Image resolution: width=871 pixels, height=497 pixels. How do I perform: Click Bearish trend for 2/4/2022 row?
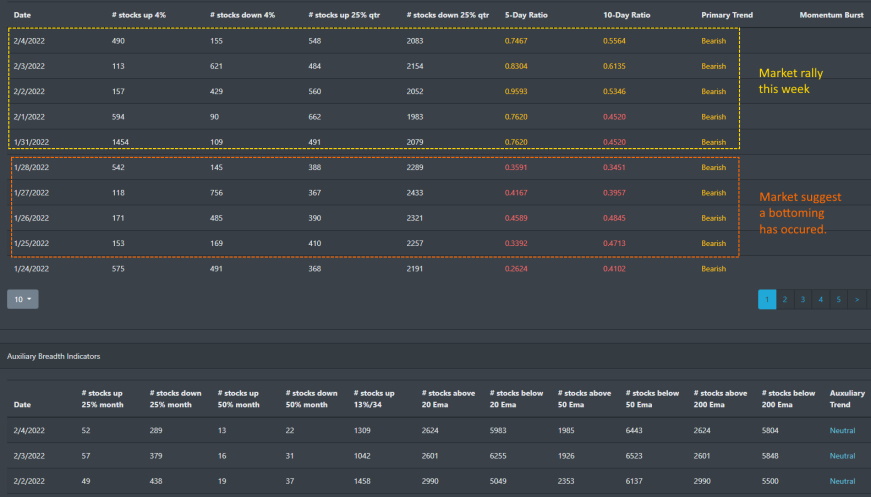click(714, 41)
